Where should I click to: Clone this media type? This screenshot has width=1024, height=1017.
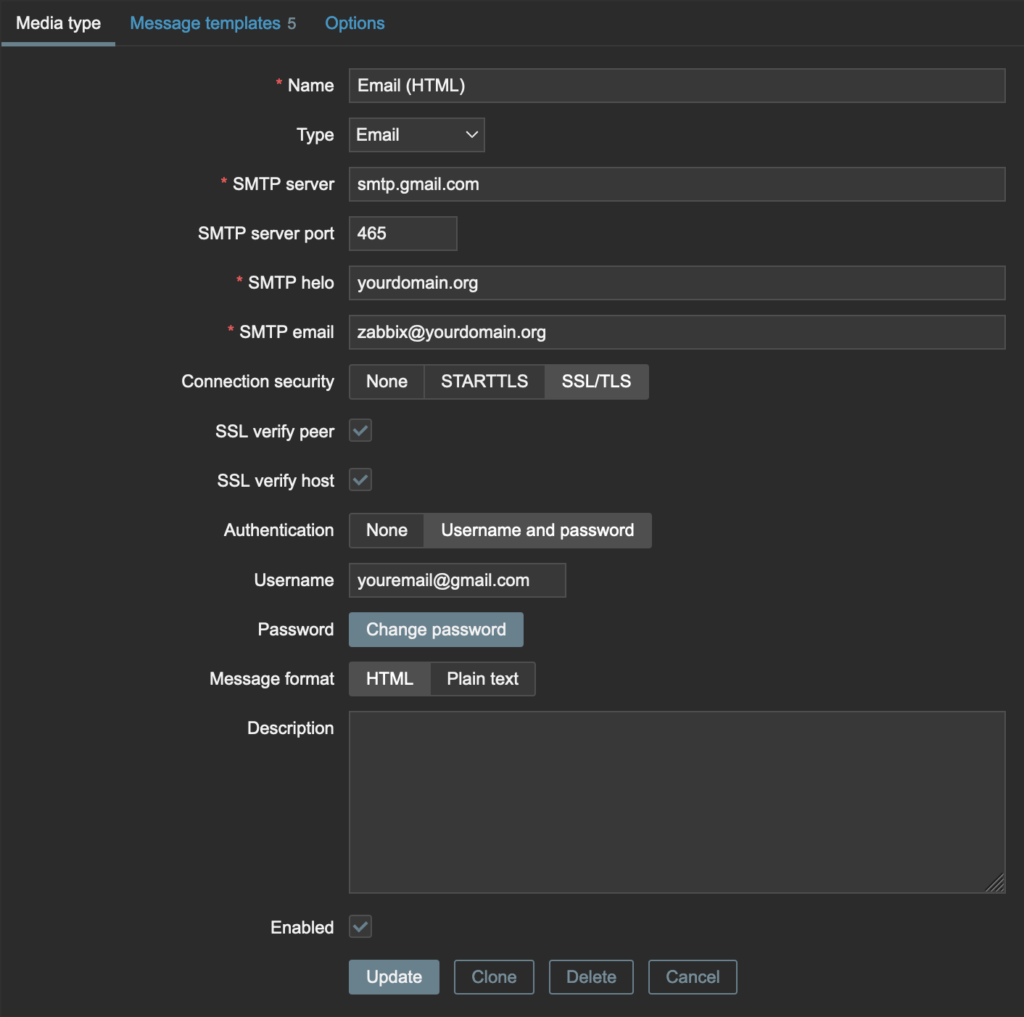pos(494,977)
